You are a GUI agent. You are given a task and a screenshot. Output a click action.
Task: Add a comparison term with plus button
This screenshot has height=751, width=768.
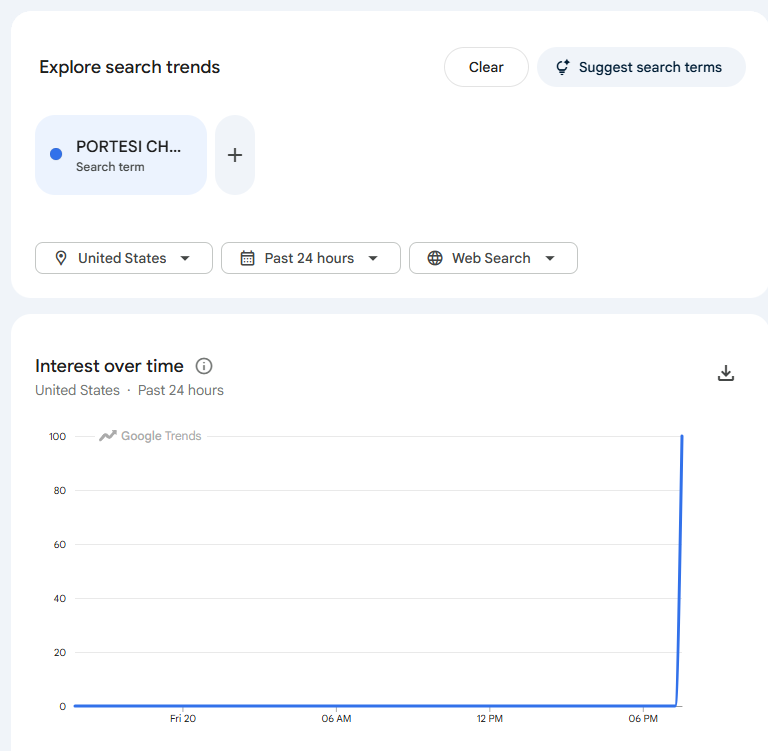point(235,155)
